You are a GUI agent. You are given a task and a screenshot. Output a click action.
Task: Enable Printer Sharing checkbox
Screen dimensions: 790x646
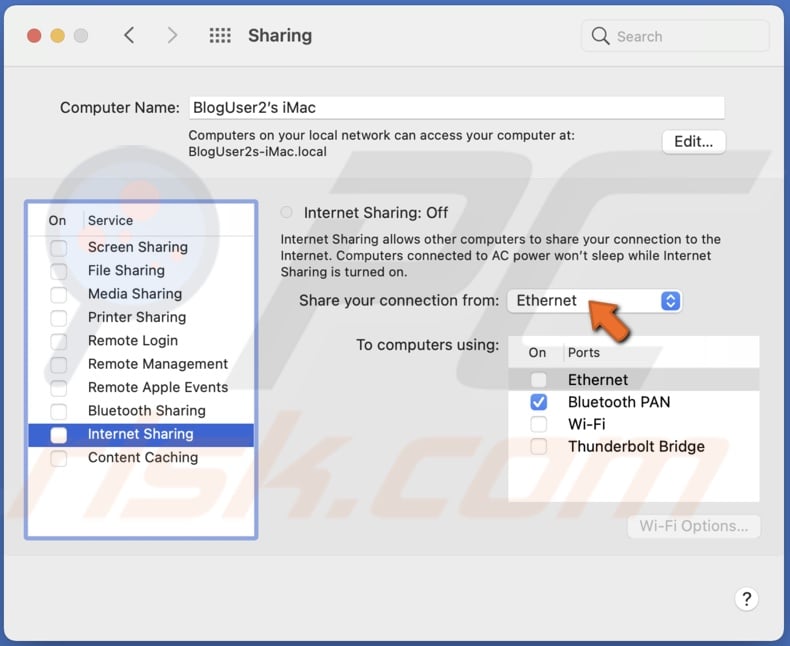coord(58,317)
